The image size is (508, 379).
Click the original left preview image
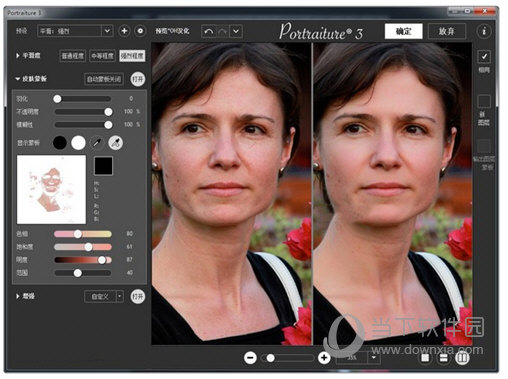pos(232,194)
